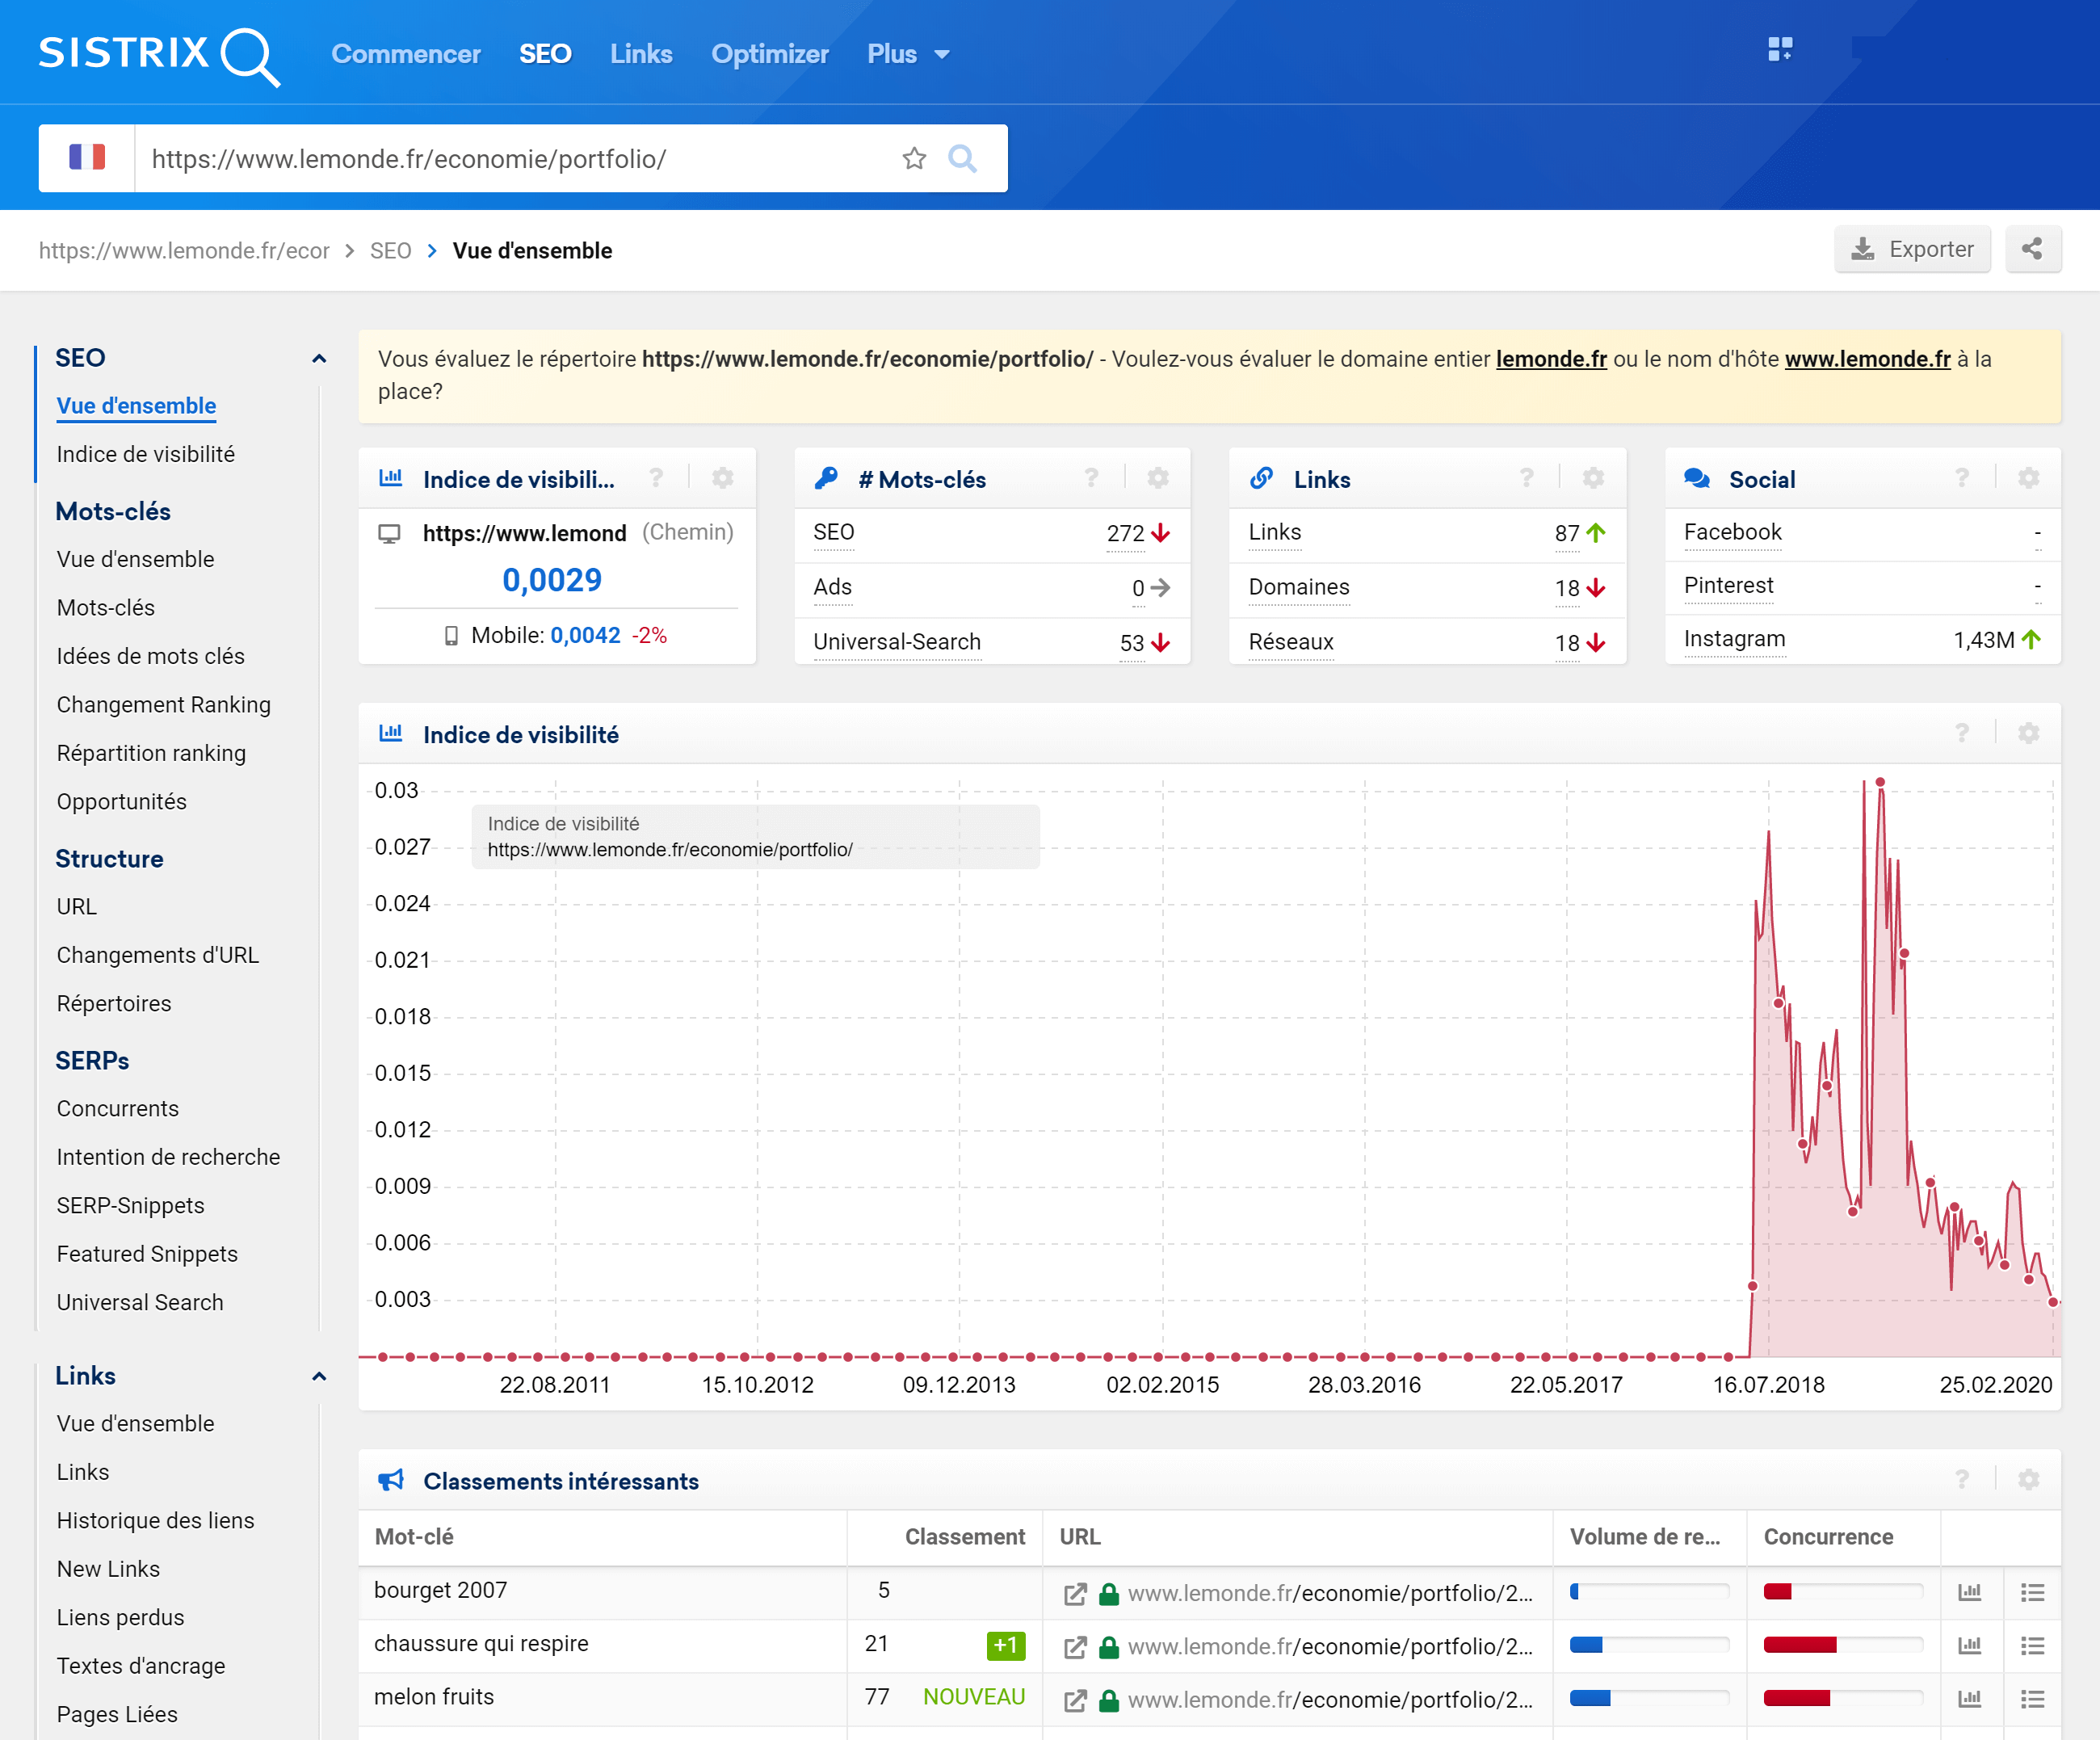
Task: Follow the lemonde.fr domain link in notice
Action: tap(1551, 359)
